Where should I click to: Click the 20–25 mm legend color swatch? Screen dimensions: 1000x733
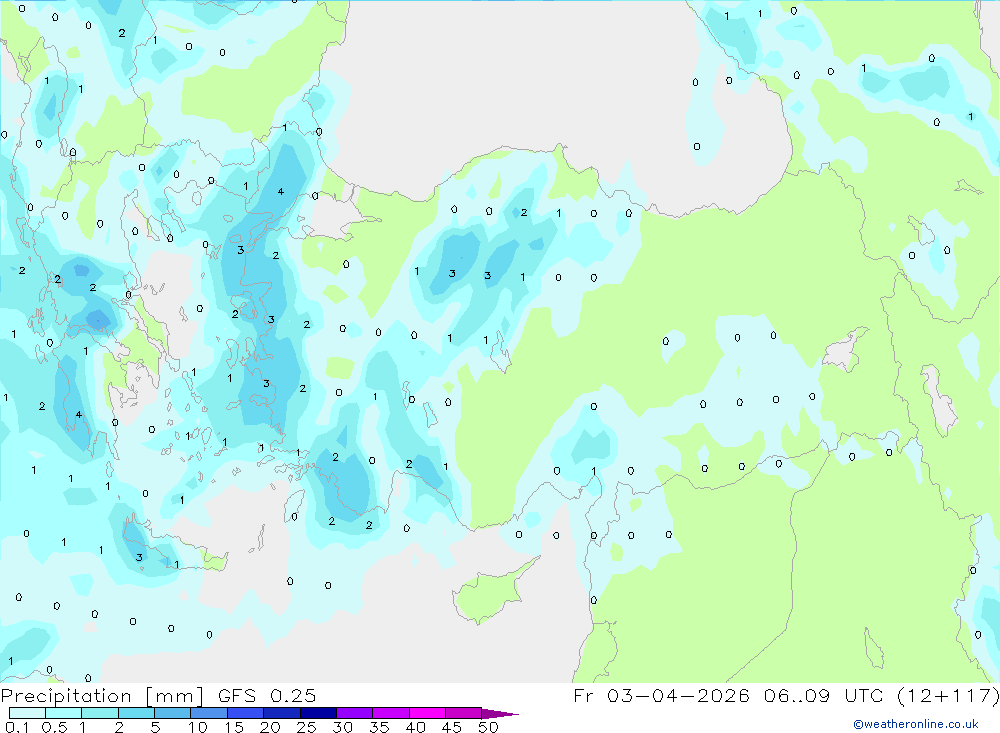point(282,713)
